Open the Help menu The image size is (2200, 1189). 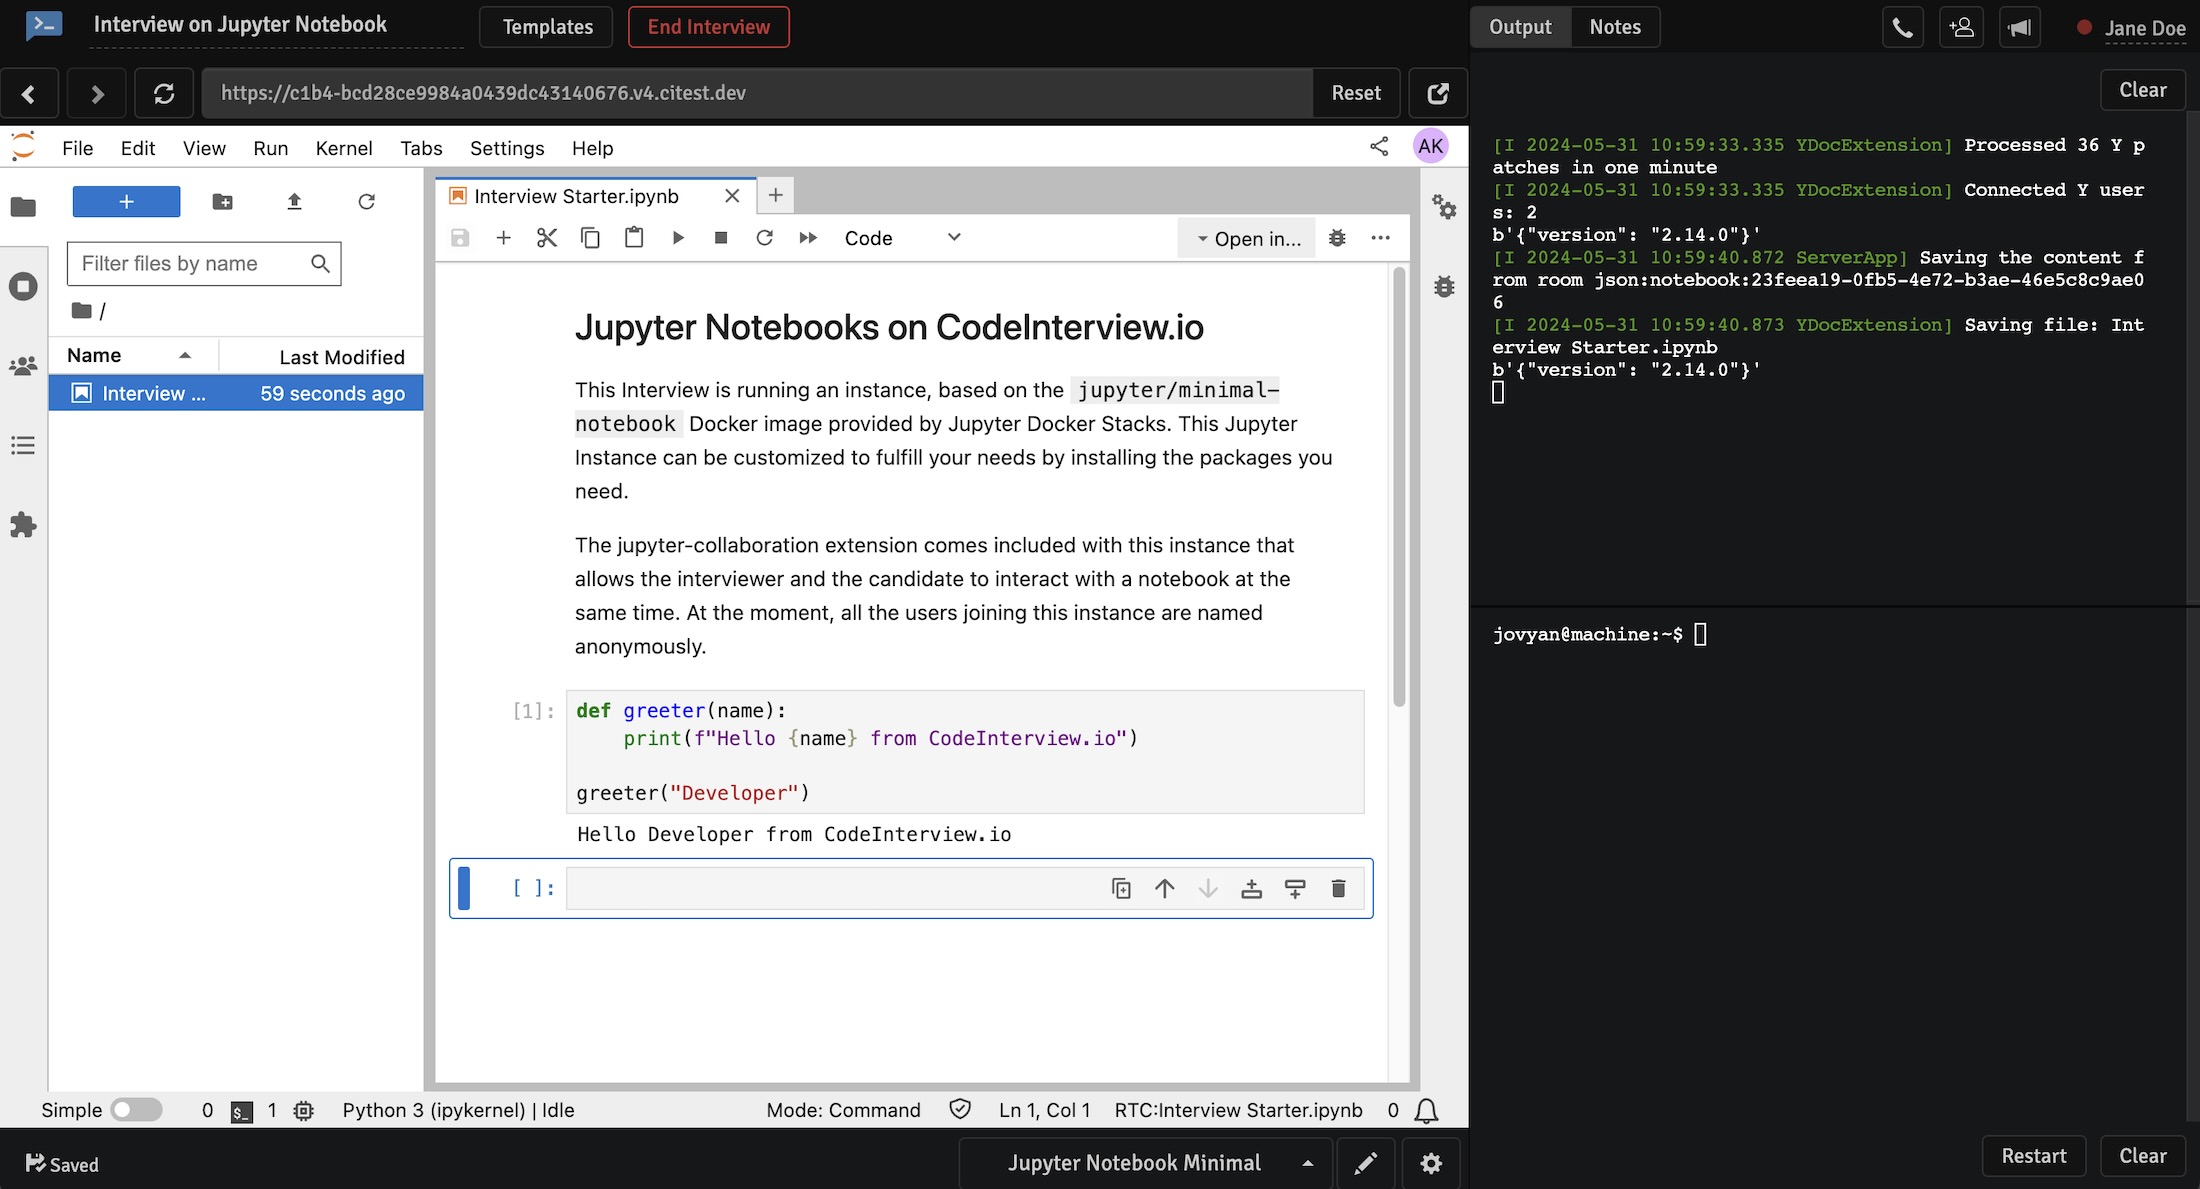[592, 148]
